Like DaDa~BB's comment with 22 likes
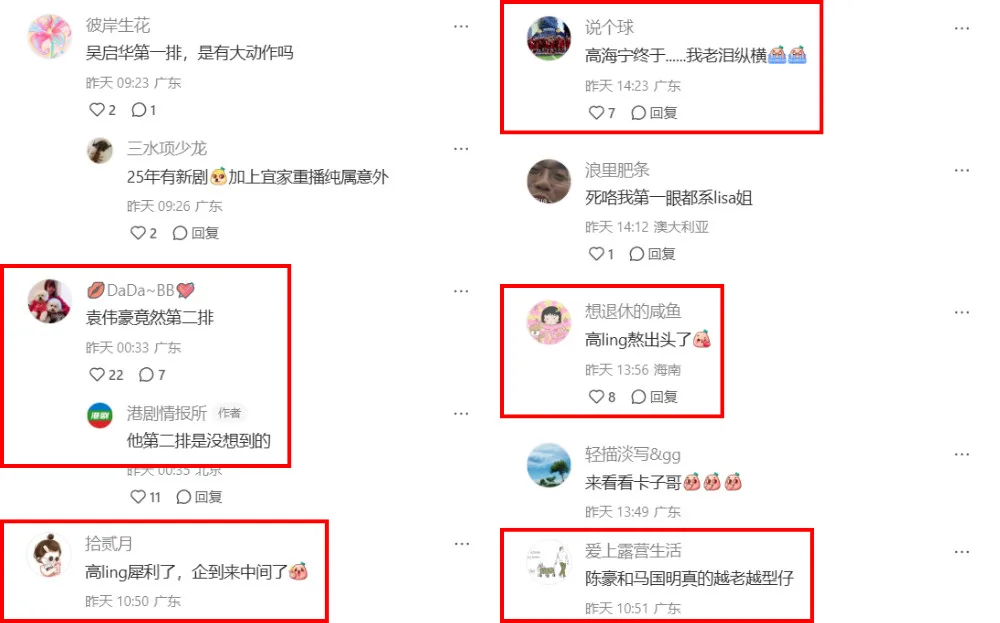 [106, 374]
